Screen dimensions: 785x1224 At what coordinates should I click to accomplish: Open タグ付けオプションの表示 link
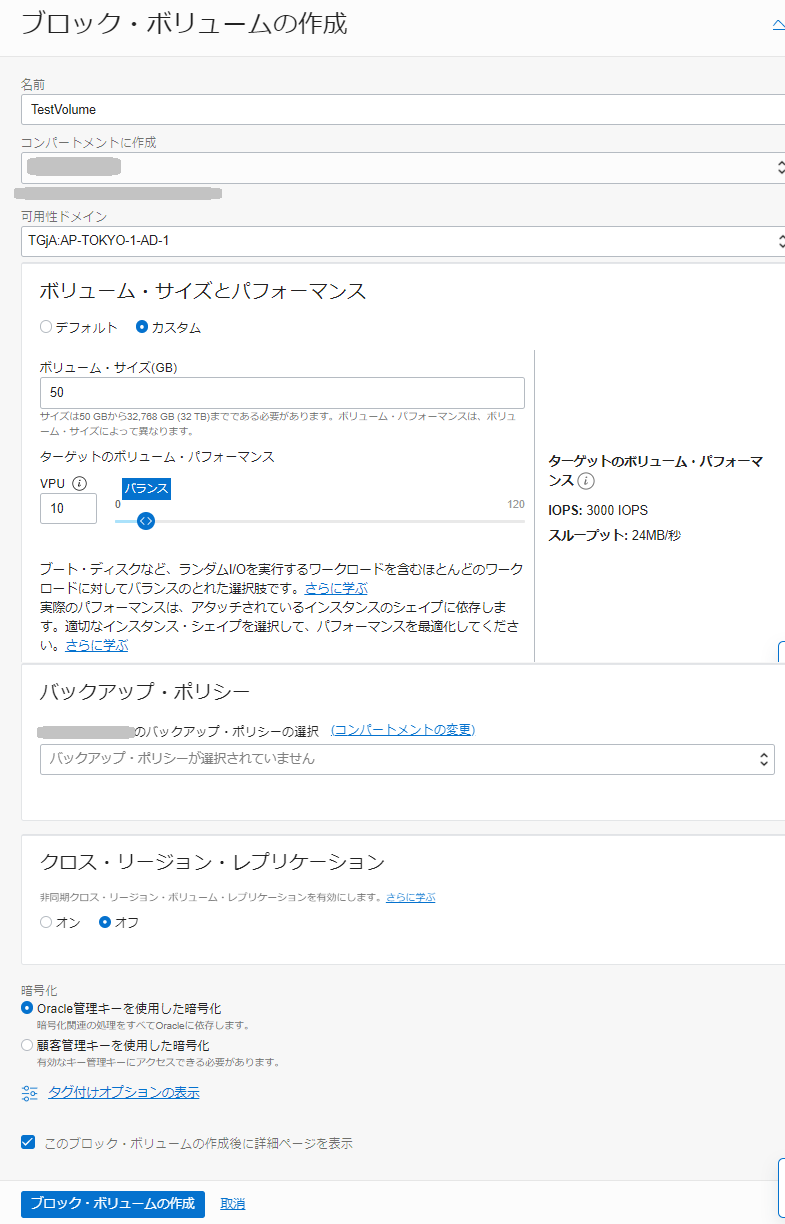tap(123, 1093)
